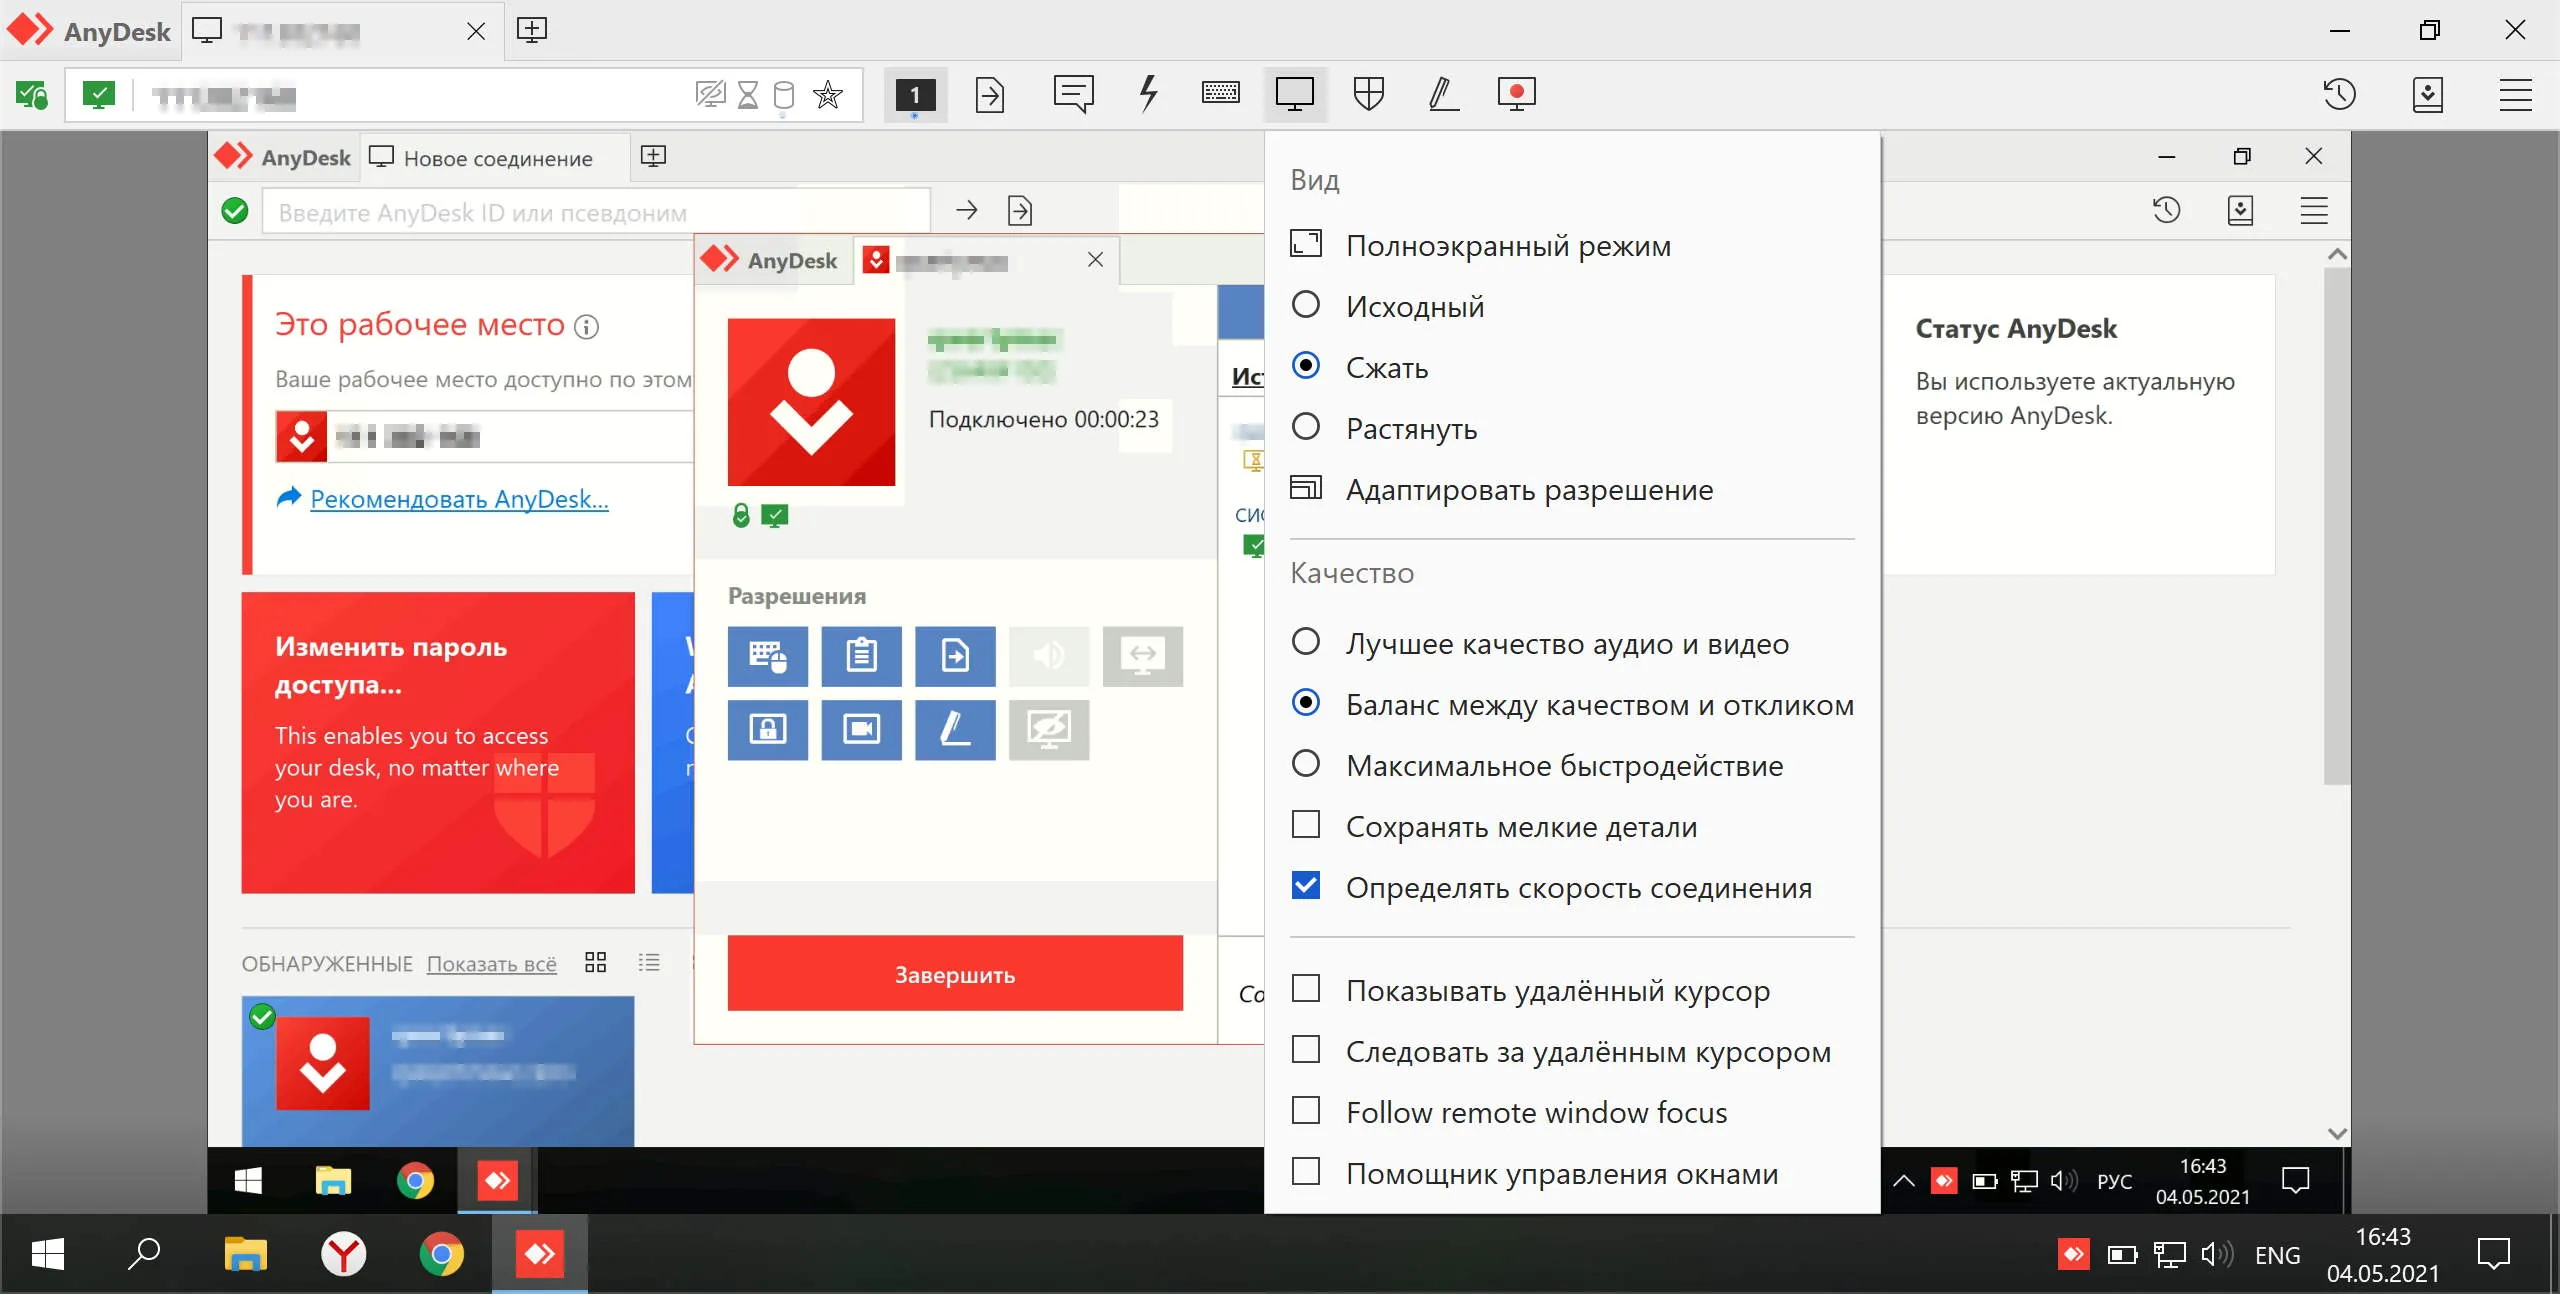Open Chrome on local taskbar
Viewport: 2560px width, 1294px height.
click(x=441, y=1254)
